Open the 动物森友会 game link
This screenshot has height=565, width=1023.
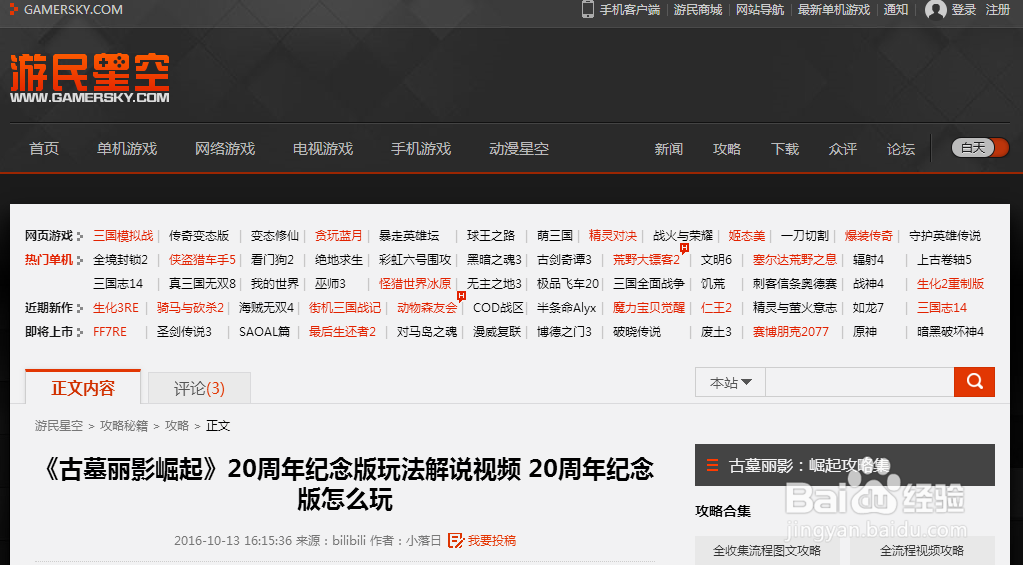(427, 308)
